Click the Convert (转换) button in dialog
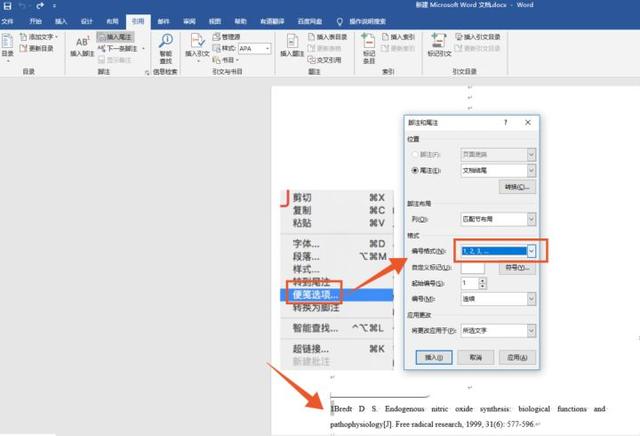 tap(517, 187)
